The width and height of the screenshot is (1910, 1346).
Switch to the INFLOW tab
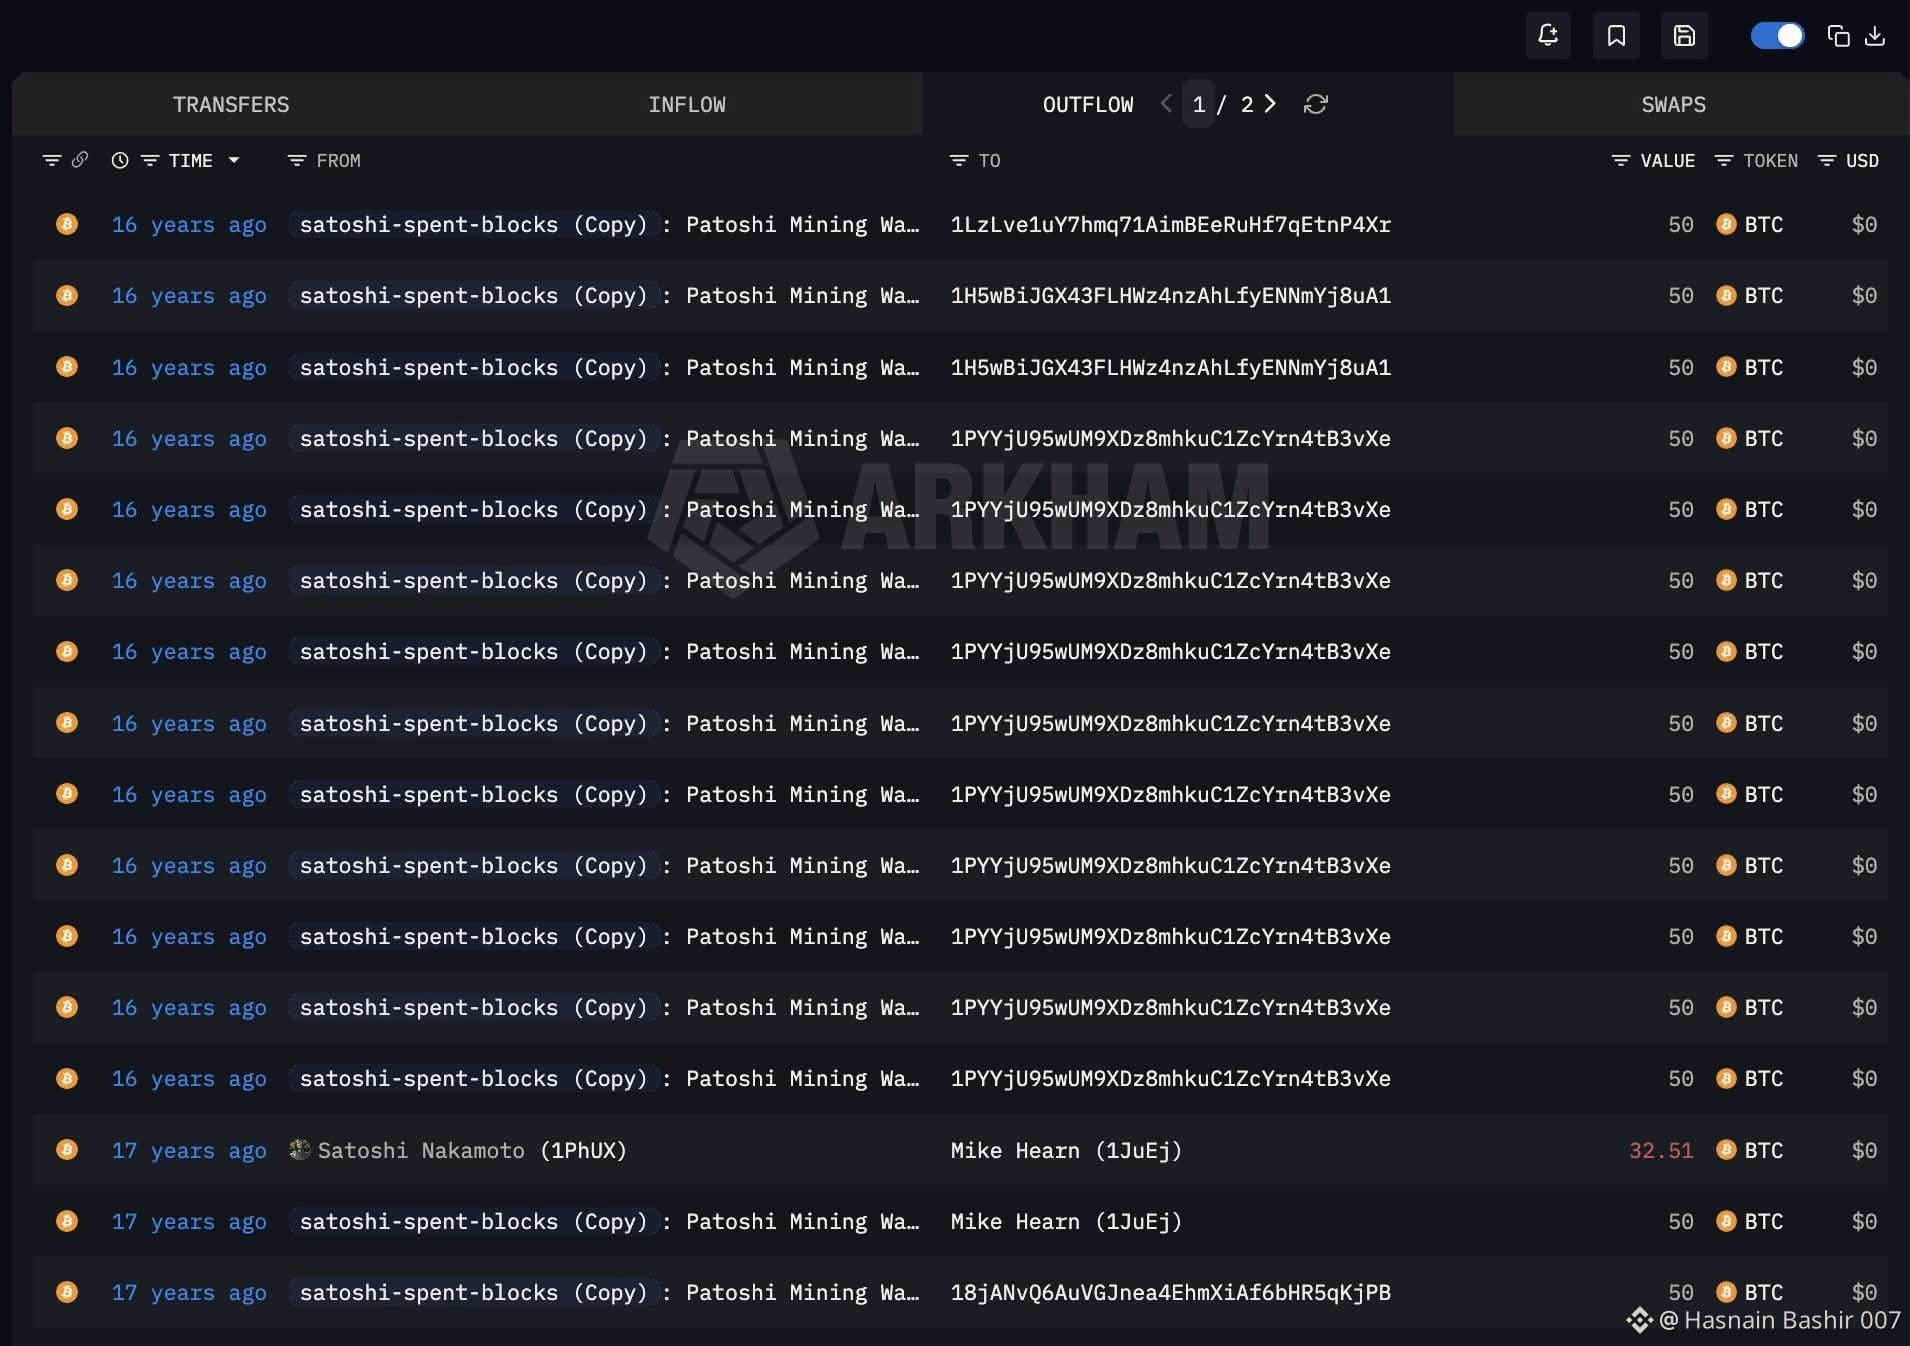(687, 104)
